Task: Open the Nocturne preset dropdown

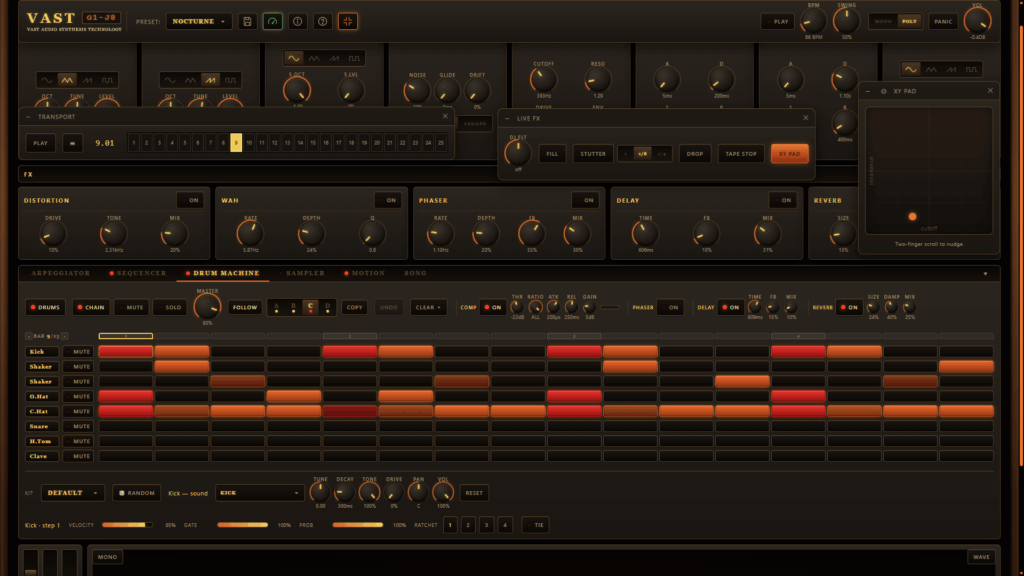Action: point(199,22)
